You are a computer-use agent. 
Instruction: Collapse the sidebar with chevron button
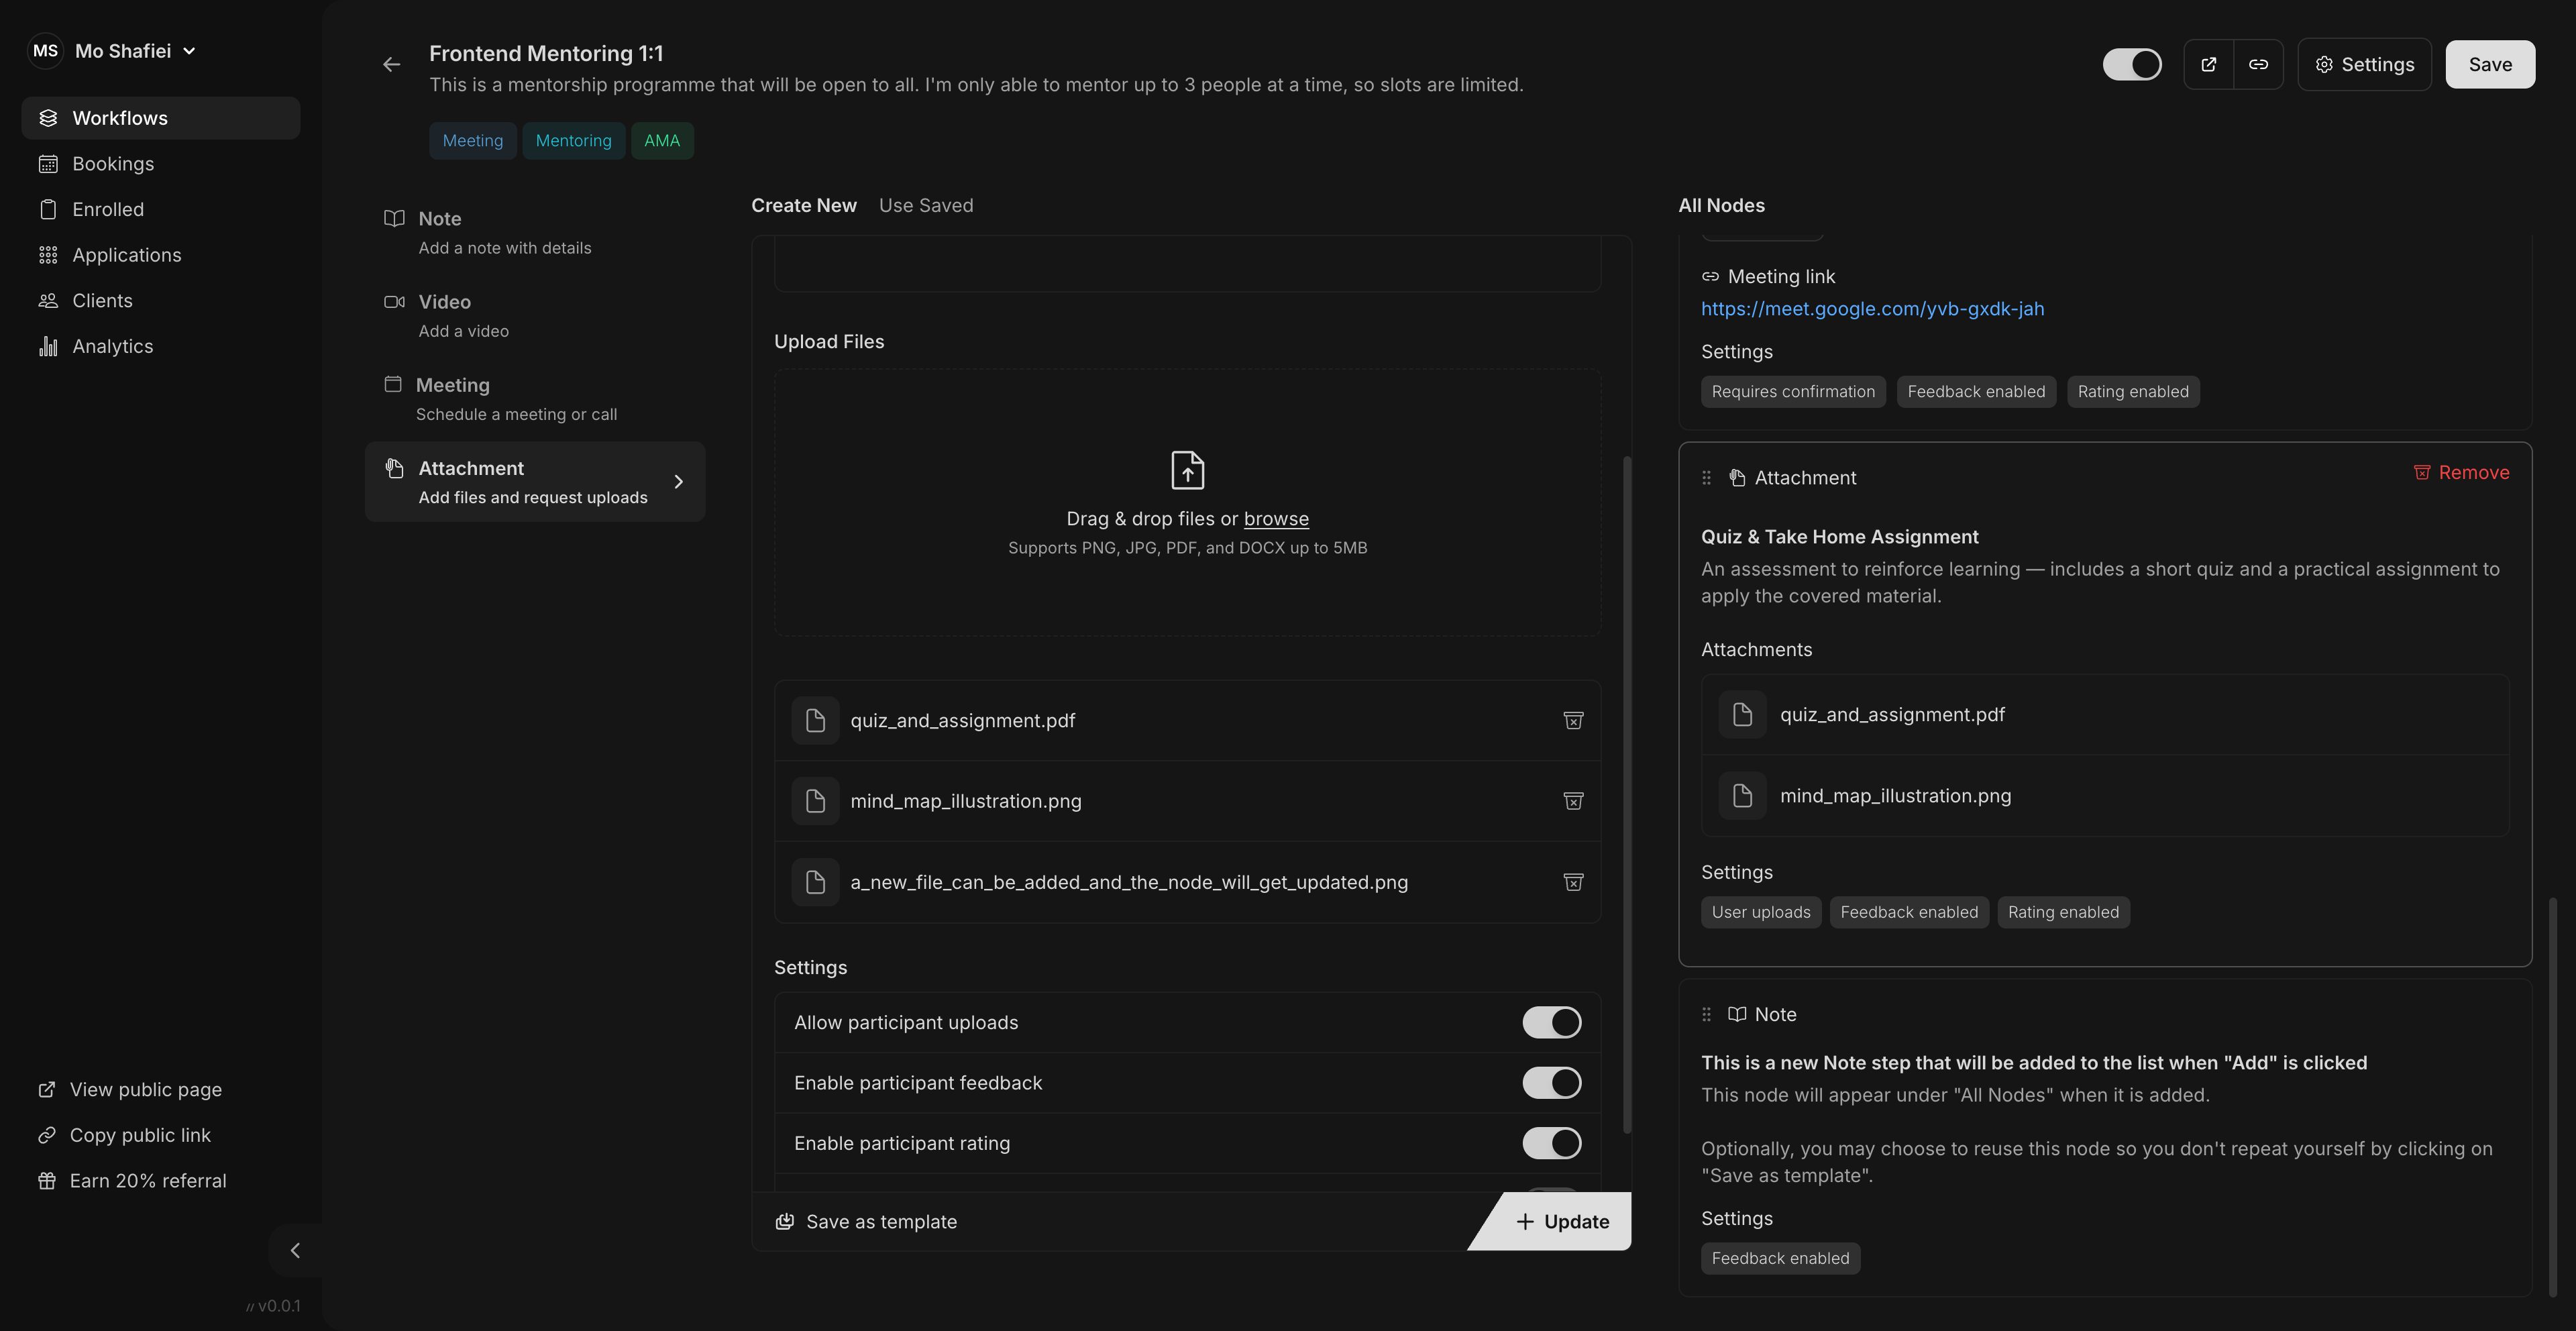point(295,1250)
